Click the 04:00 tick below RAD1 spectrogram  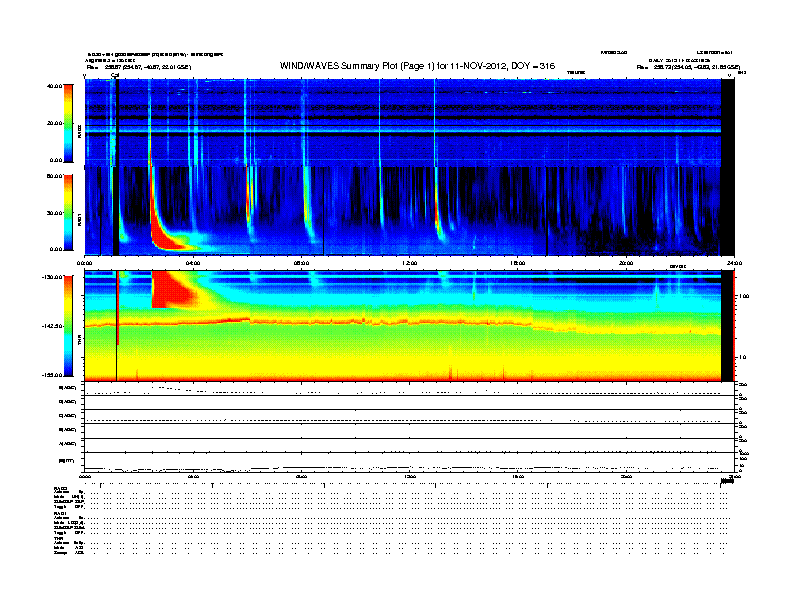pos(193,263)
